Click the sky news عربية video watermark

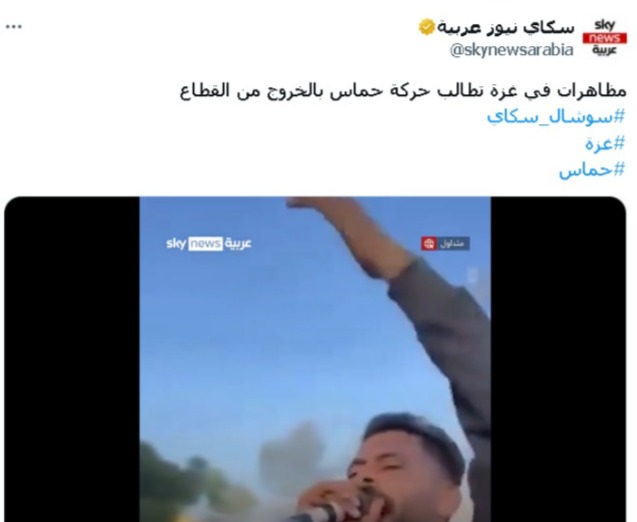click(x=209, y=244)
